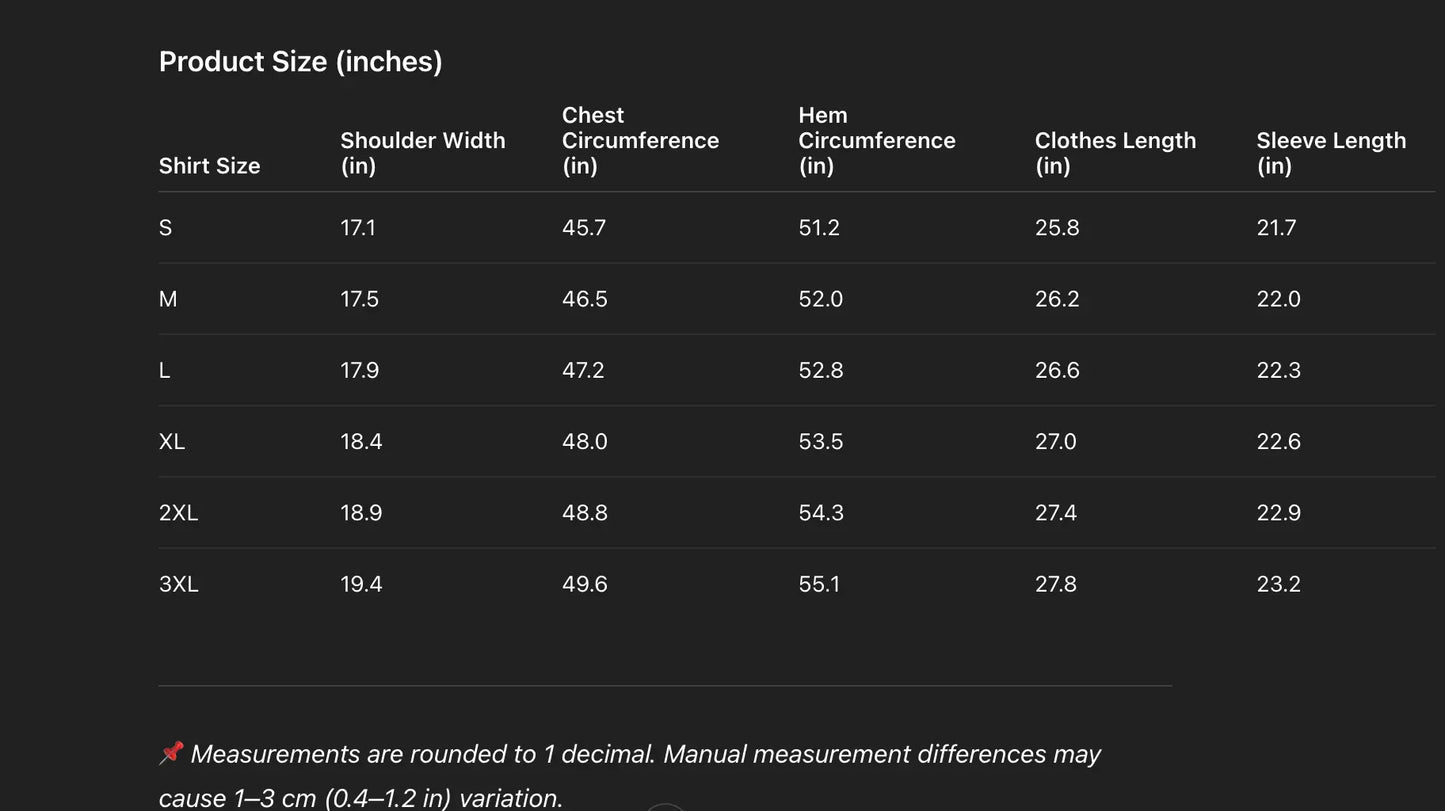Screen dimensions: 1445x811
Task: Select the Sleeve Length column header
Action: [x=1330, y=153]
